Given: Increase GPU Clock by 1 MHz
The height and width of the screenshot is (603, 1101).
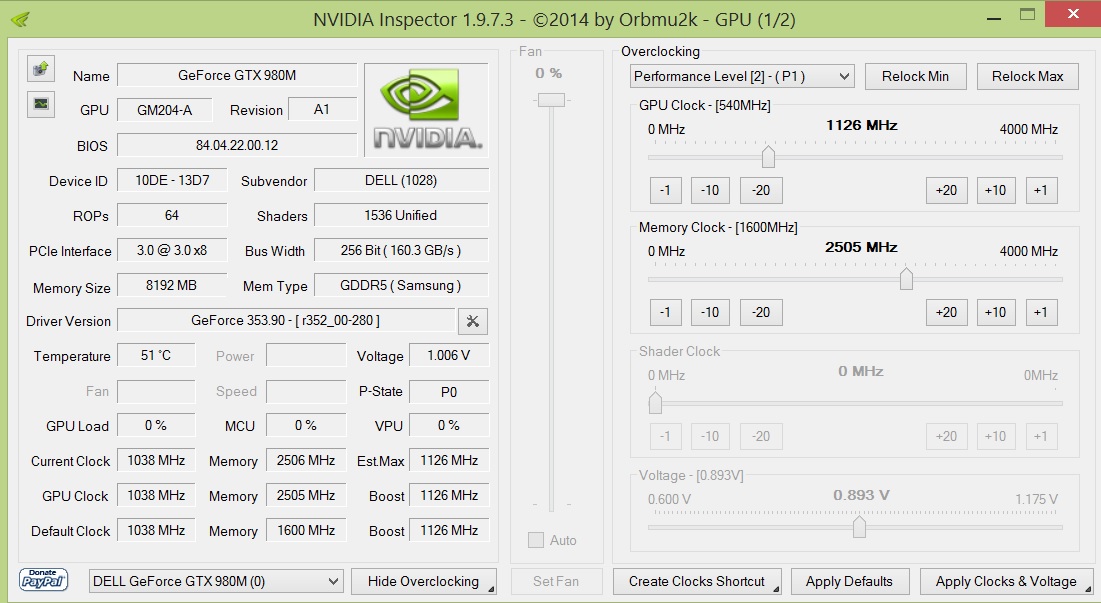Looking at the screenshot, I should point(1041,190).
